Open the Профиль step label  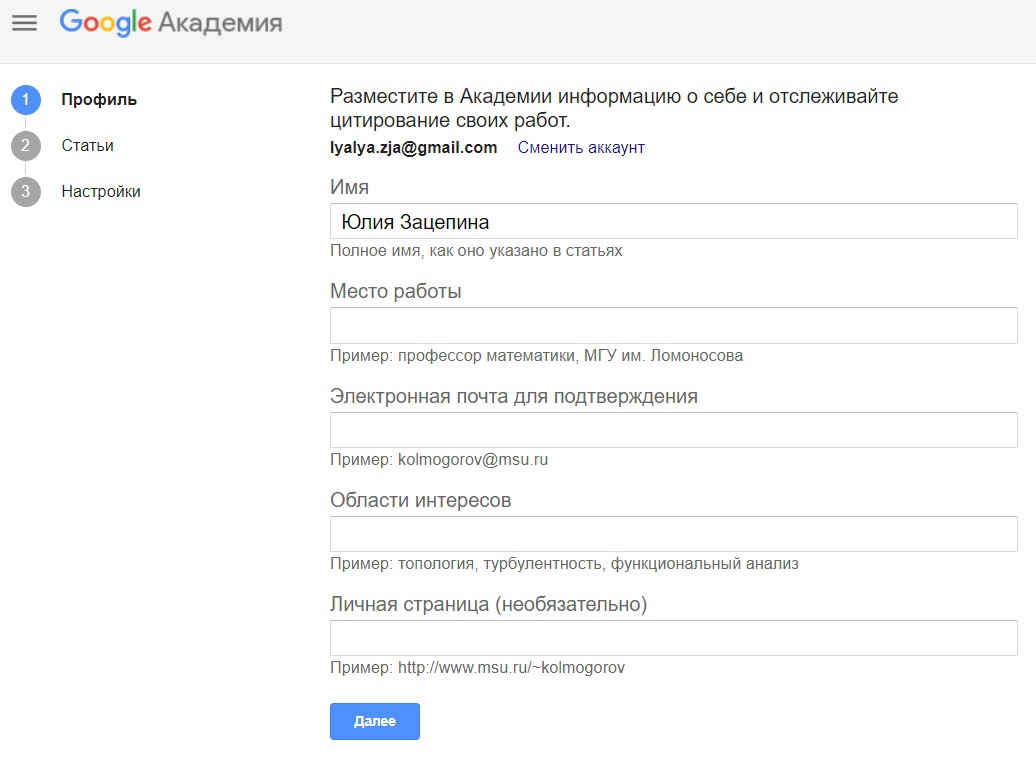[99, 100]
